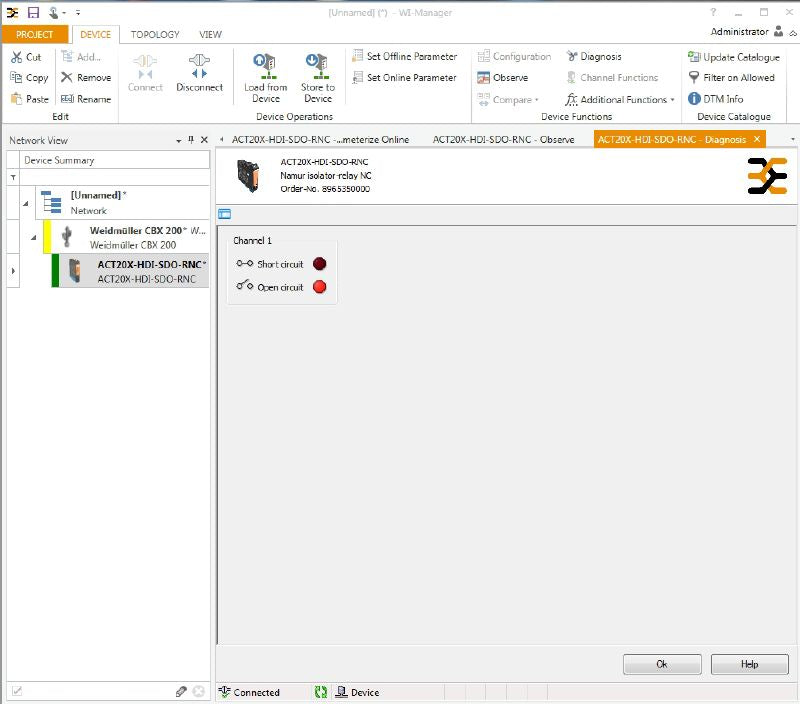Collapse the Weidmüller CBX 200 tree node
800x704 pixels.
point(33,237)
